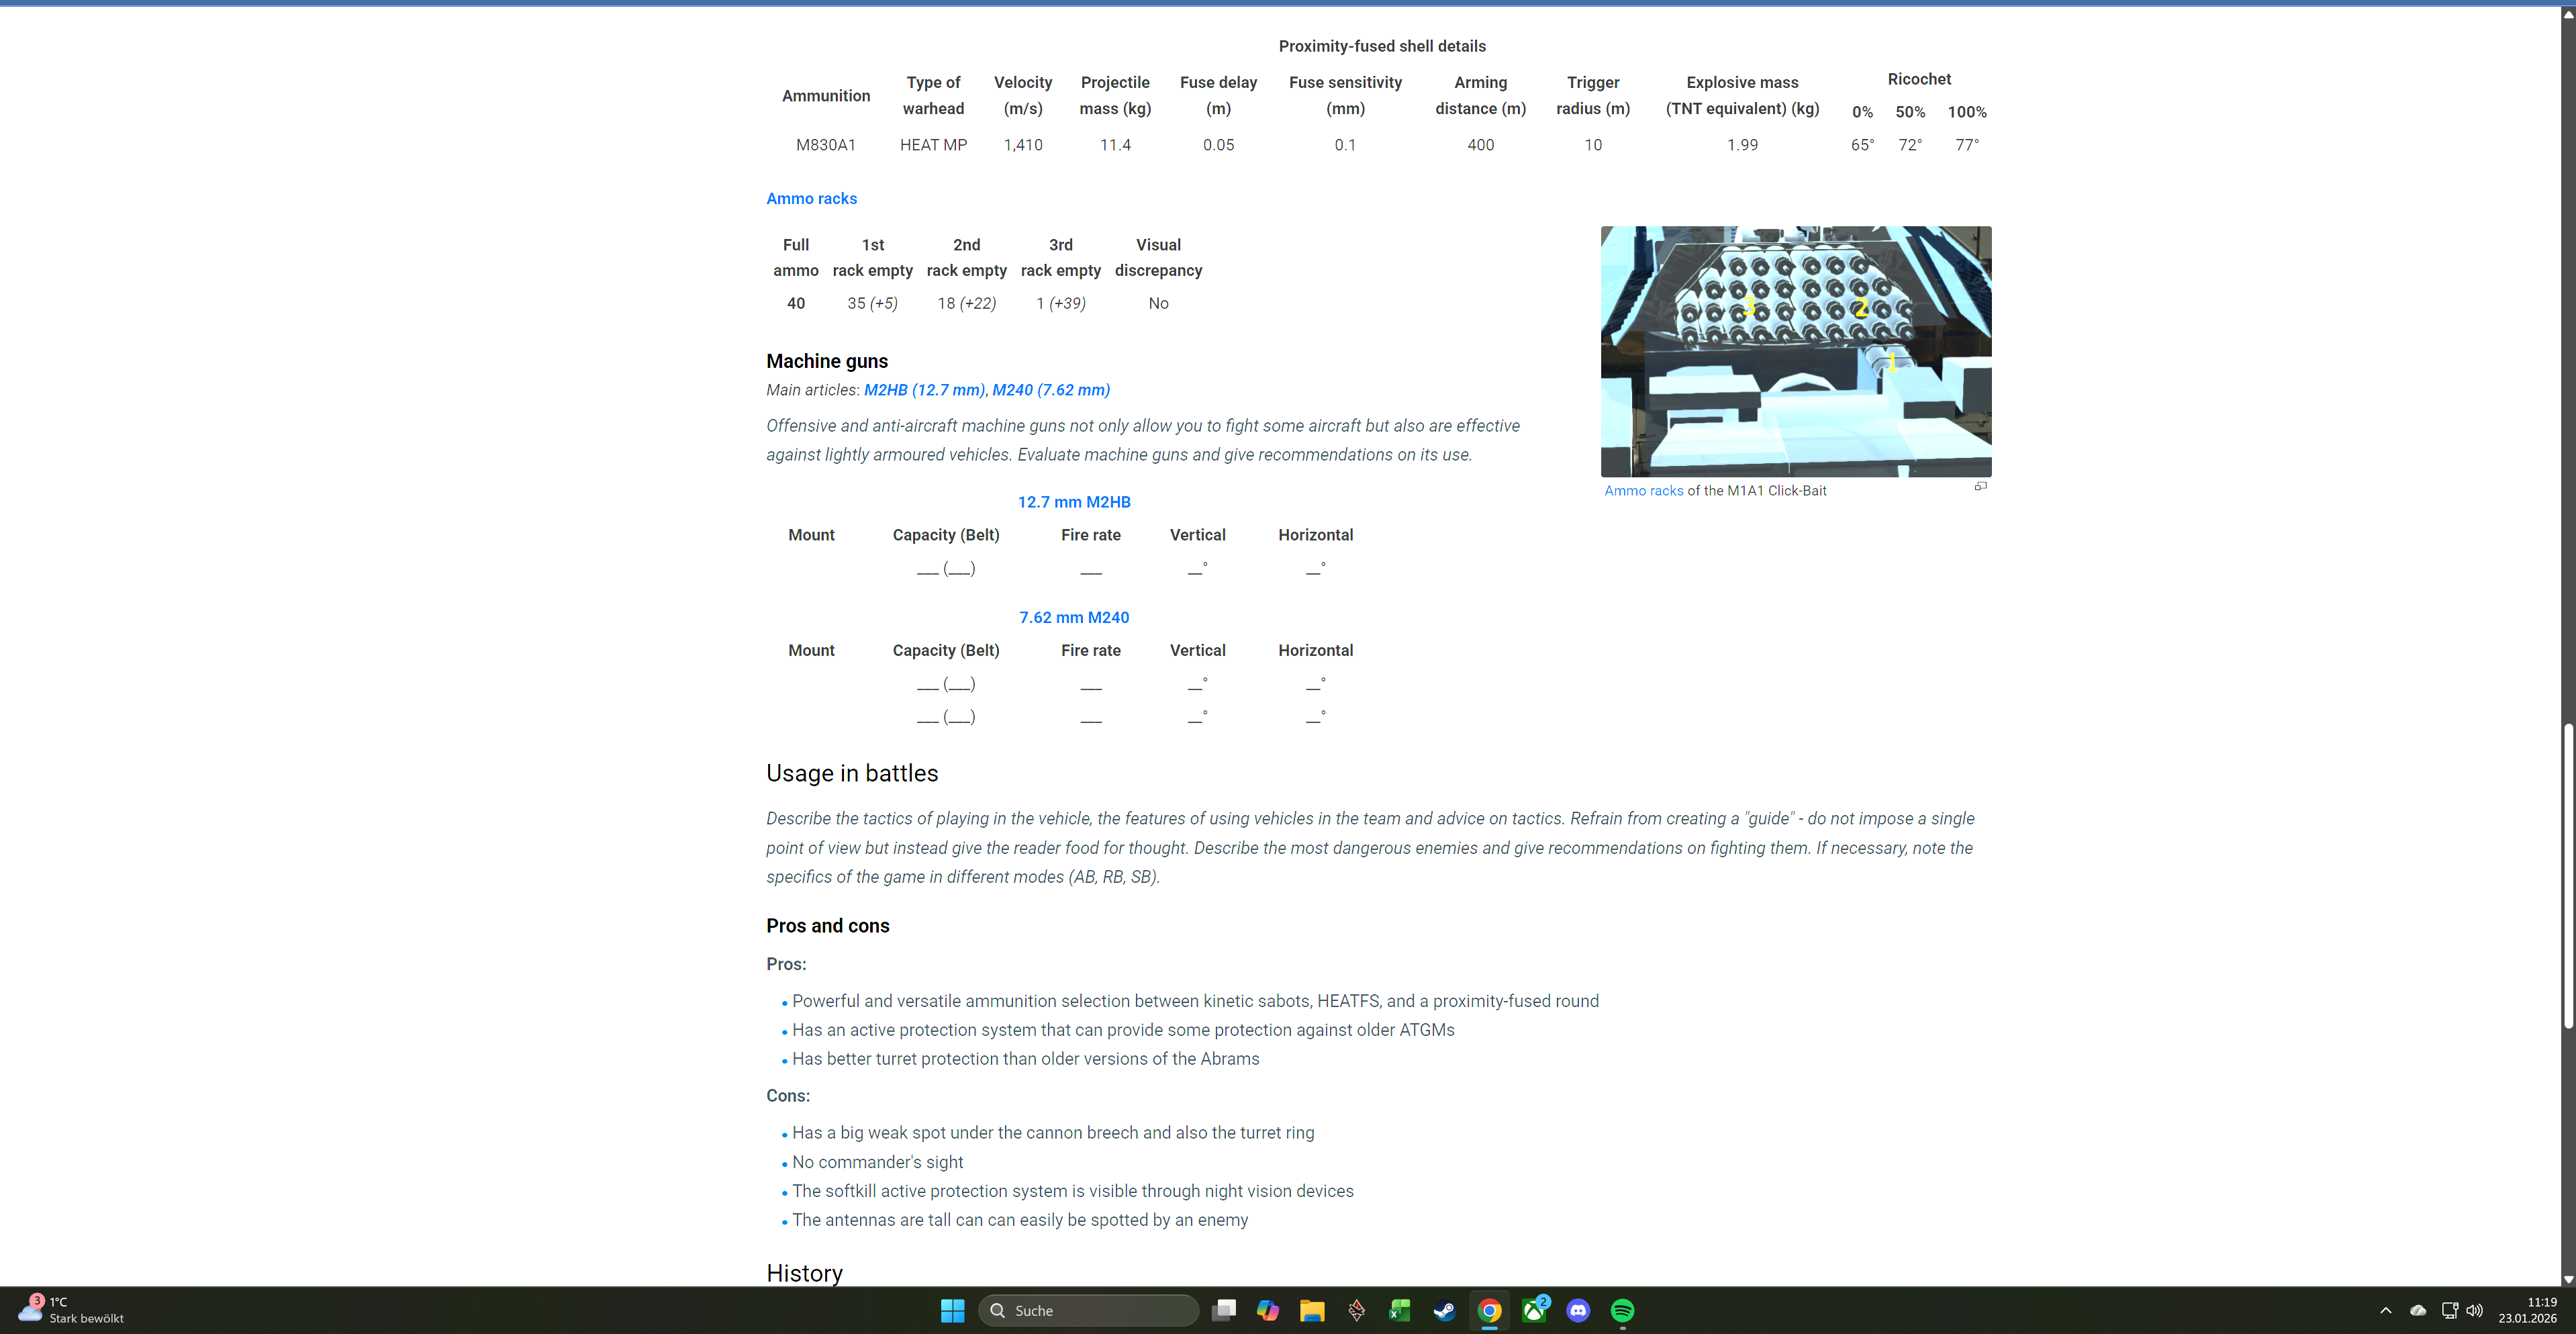Image resolution: width=2576 pixels, height=1334 pixels.
Task: Open the Xbox app in taskbar
Action: (x=1534, y=1310)
